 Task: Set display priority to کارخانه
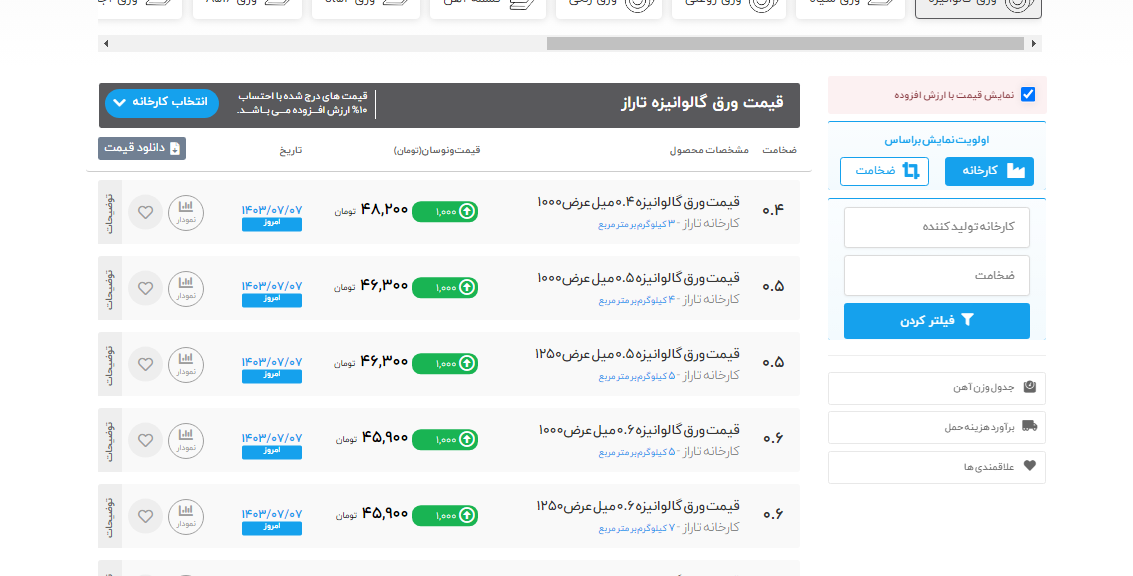tap(989, 171)
